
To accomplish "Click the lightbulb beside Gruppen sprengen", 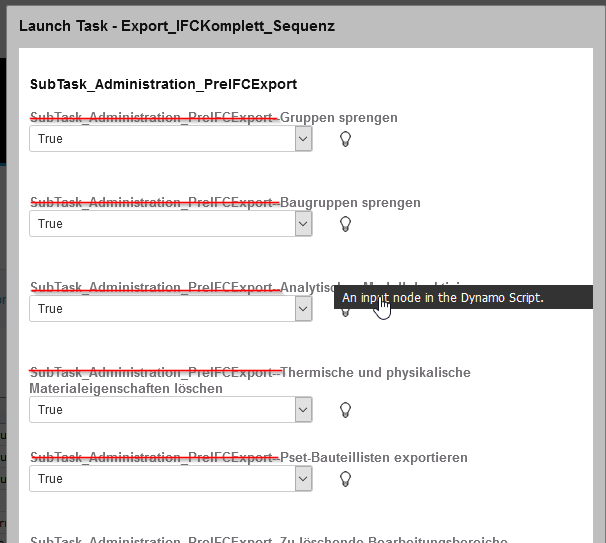I will pos(346,139).
